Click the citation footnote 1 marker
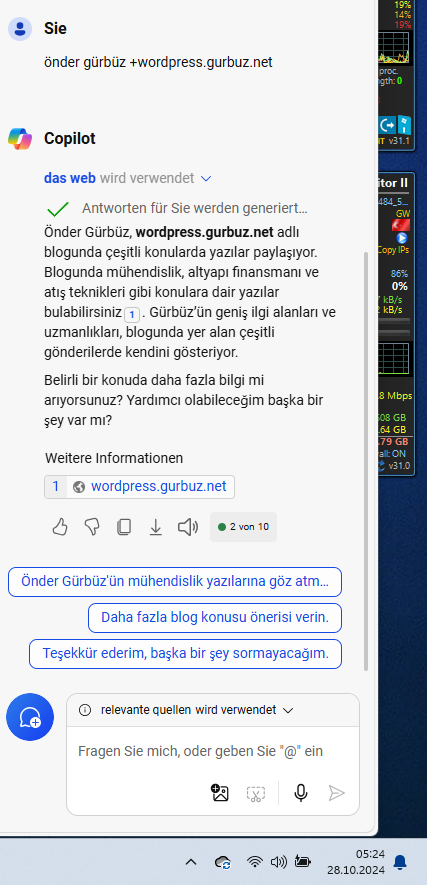 pyautogui.click(x=131, y=313)
